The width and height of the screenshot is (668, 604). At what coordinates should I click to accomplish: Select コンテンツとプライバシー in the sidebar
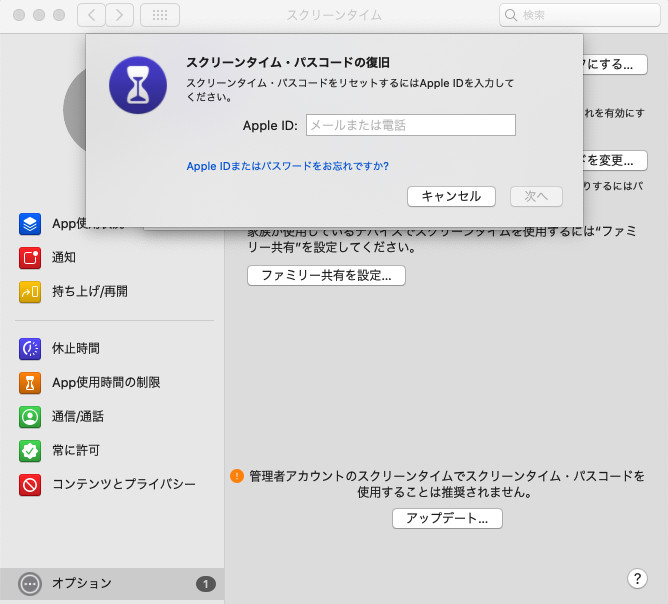pos(124,485)
